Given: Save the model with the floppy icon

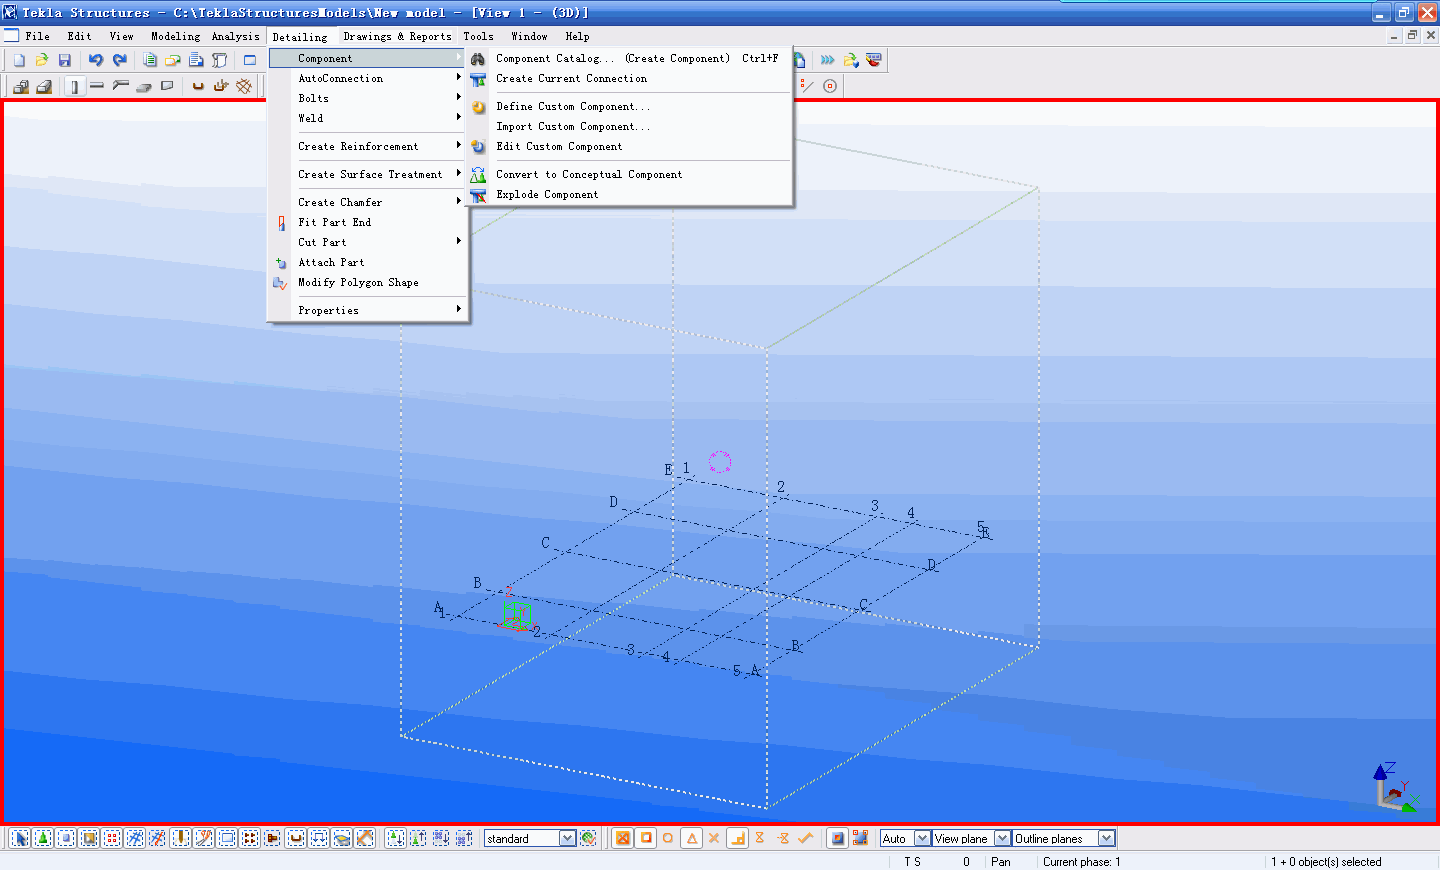Looking at the screenshot, I should pyautogui.click(x=65, y=60).
